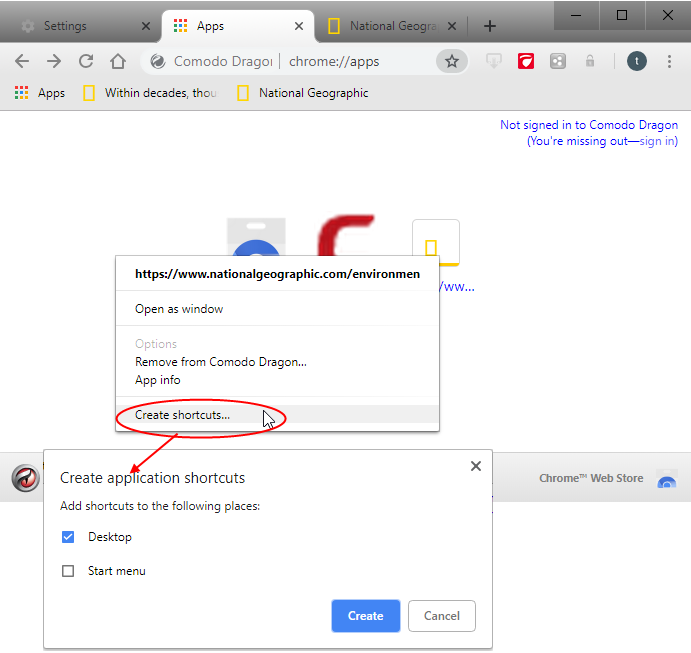The height and width of the screenshot is (653, 691).
Task: Close the Apps tab
Action: (299, 26)
